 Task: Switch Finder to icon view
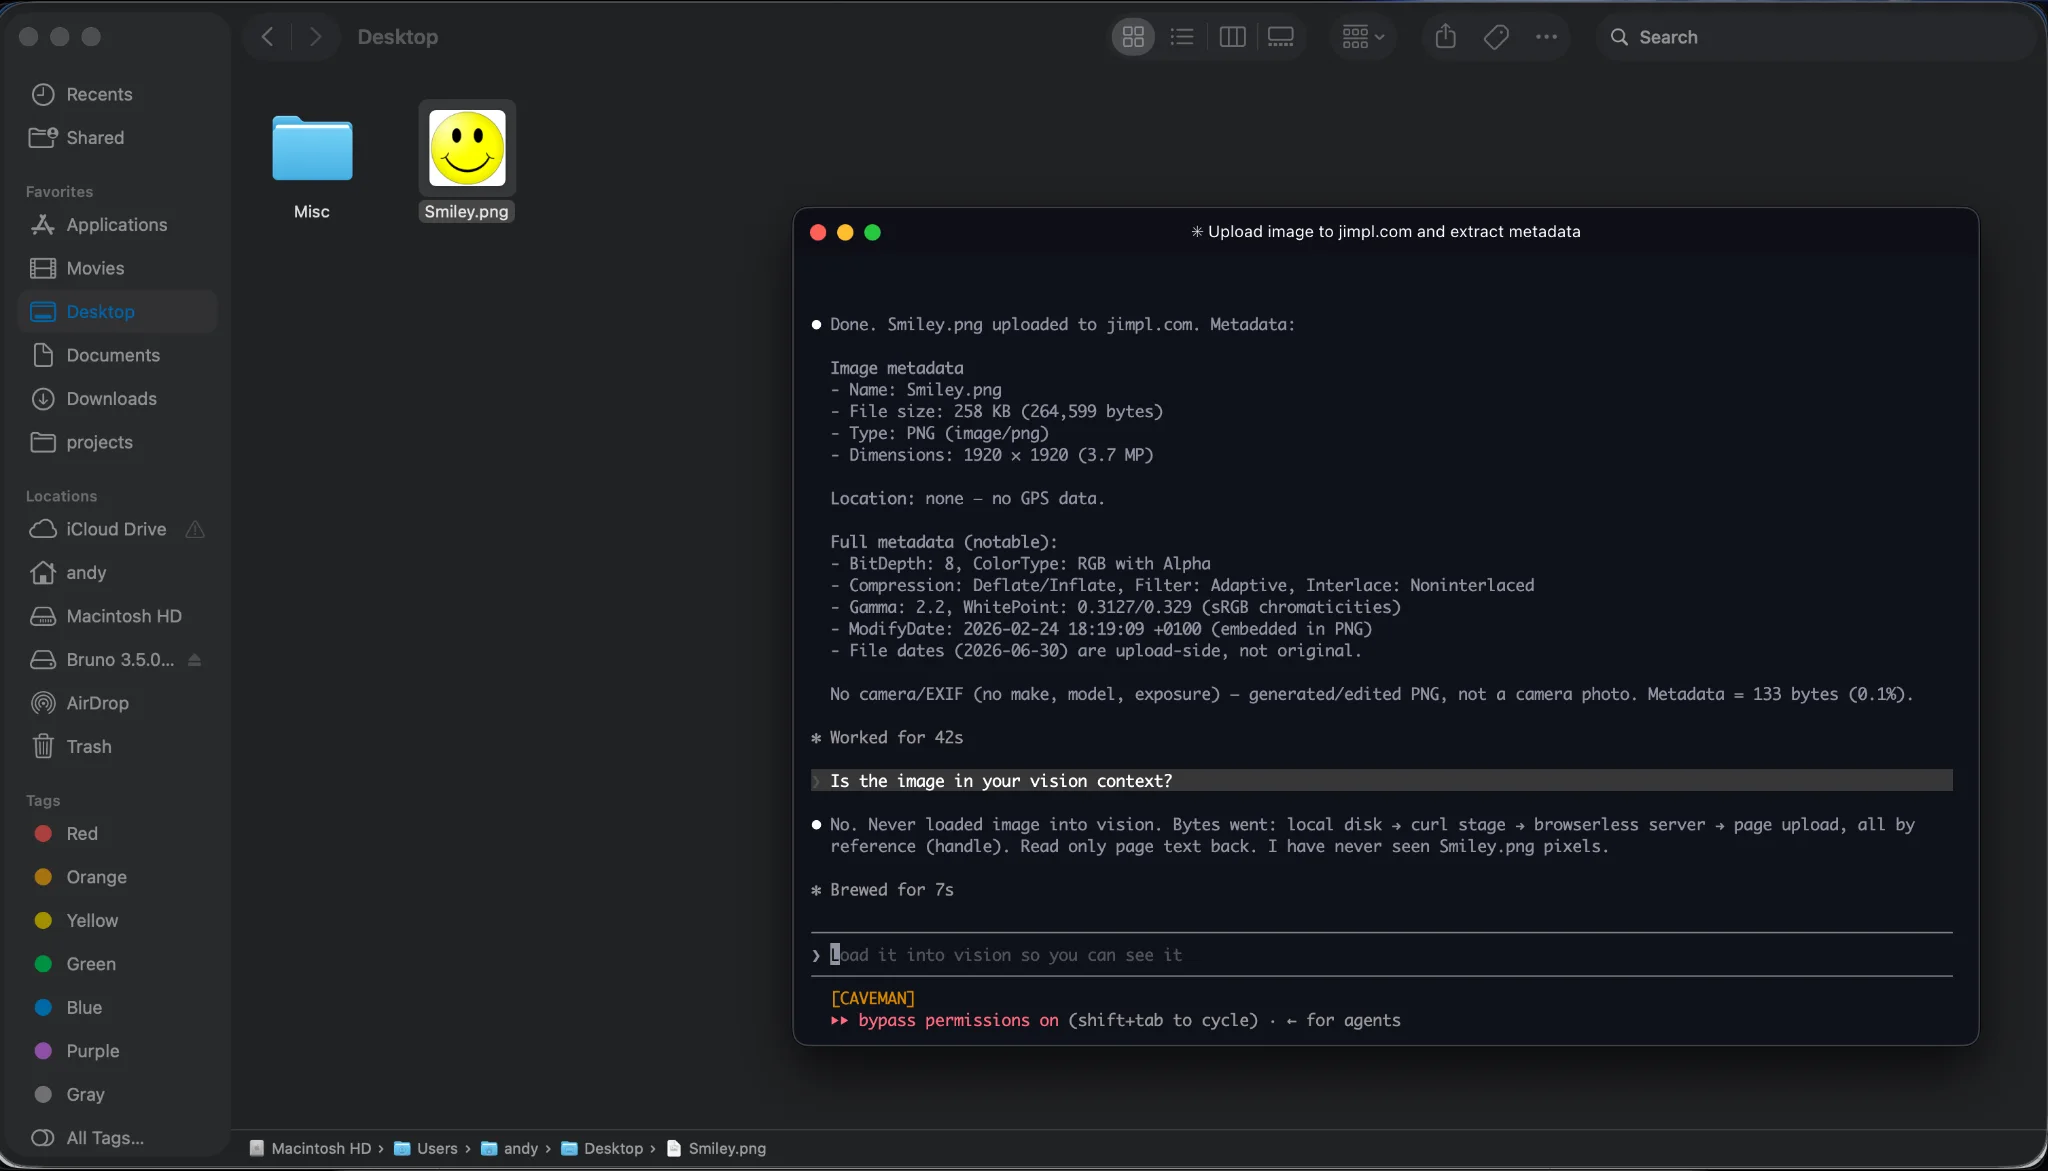1133,37
